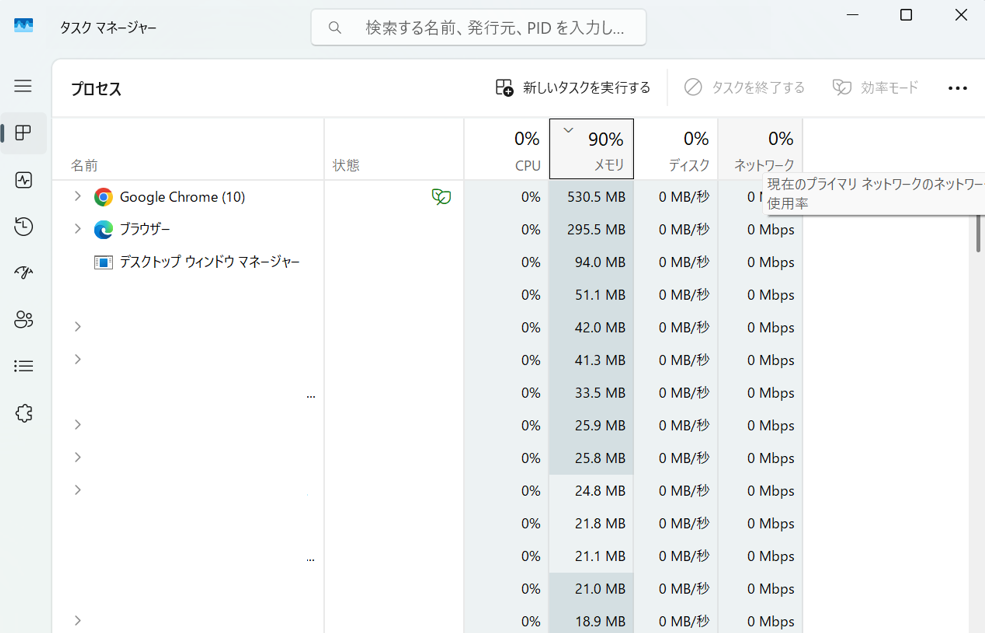Expand the Google Chrome (10) process group
This screenshot has width=985, height=633.
tap(77, 197)
